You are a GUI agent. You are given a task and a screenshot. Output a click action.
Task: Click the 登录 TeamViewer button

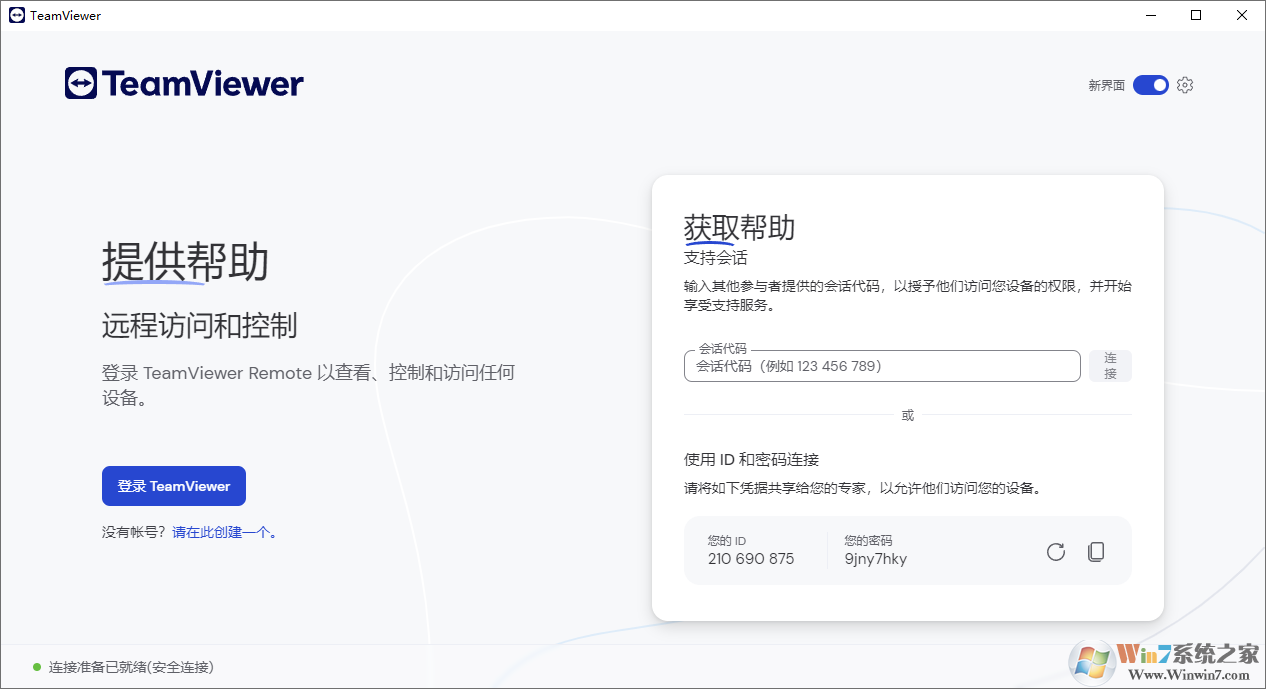(173, 485)
